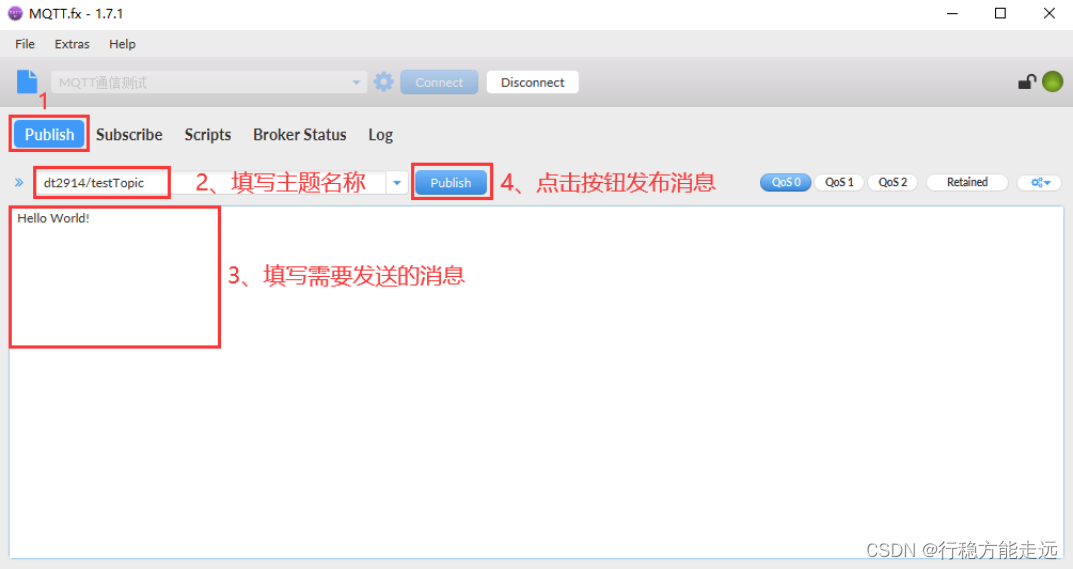The image size is (1073, 569).
Task: Expand the double-chevron arrow beside the topic field
Action: click(x=19, y=183)
